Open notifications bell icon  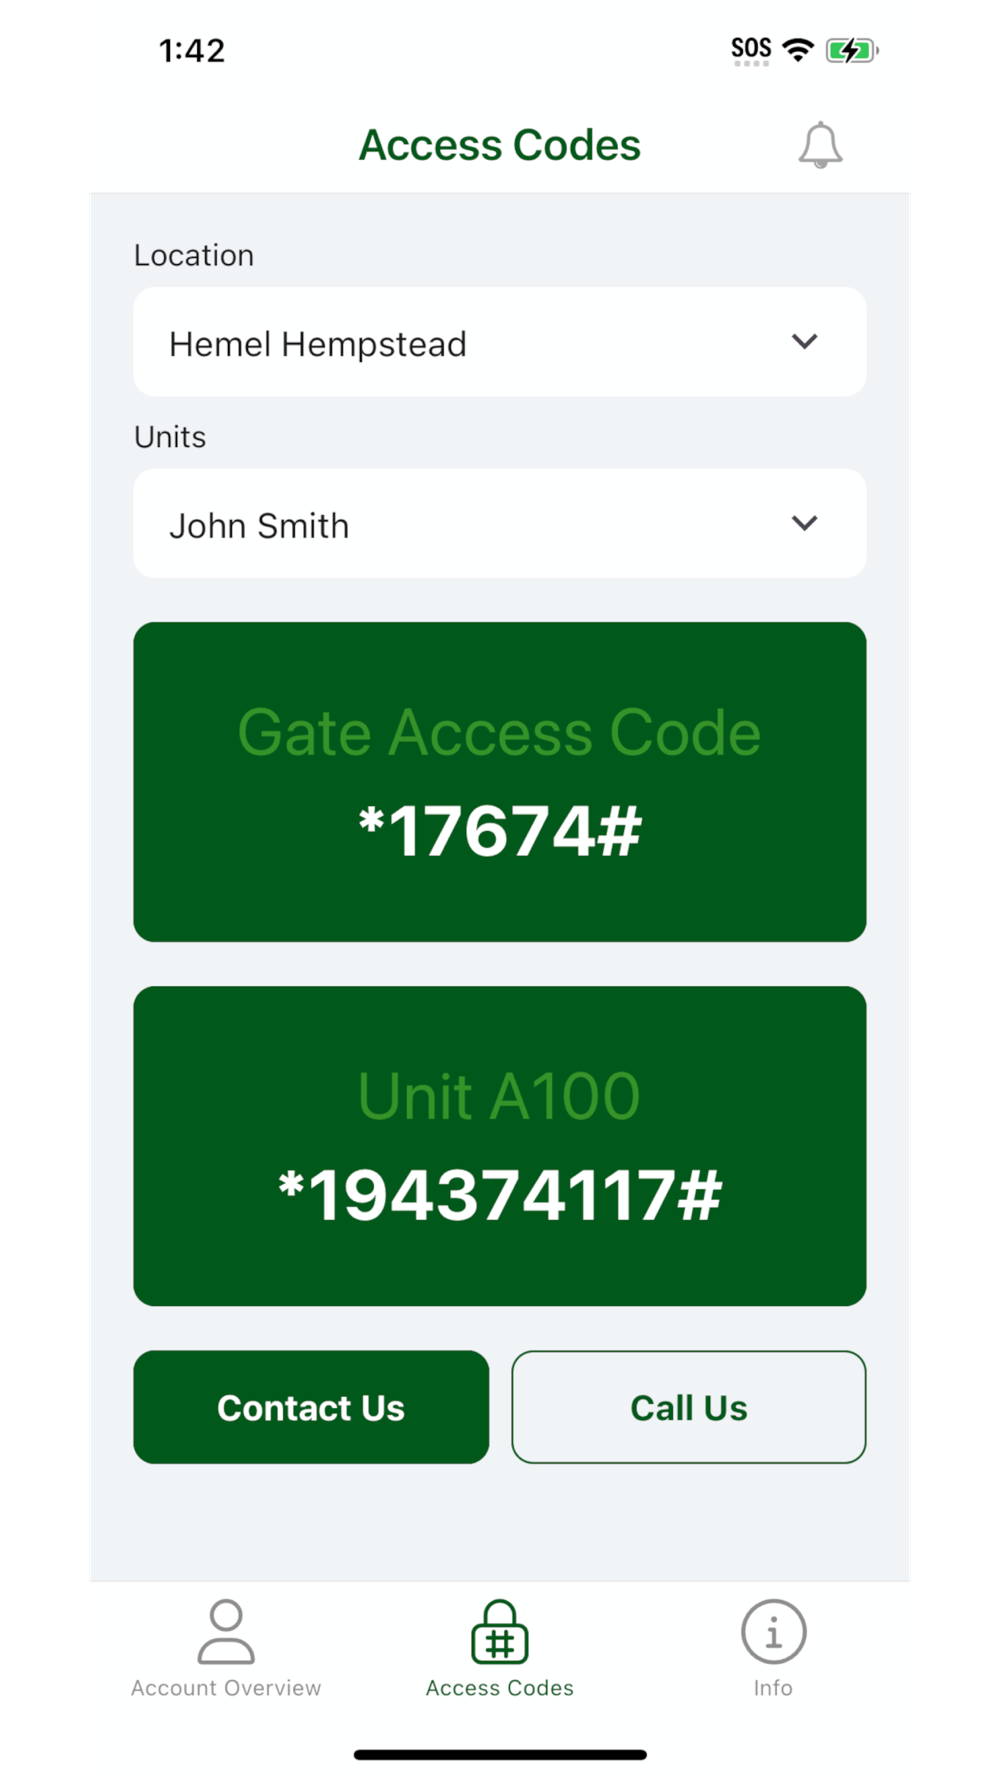[820, 145]
